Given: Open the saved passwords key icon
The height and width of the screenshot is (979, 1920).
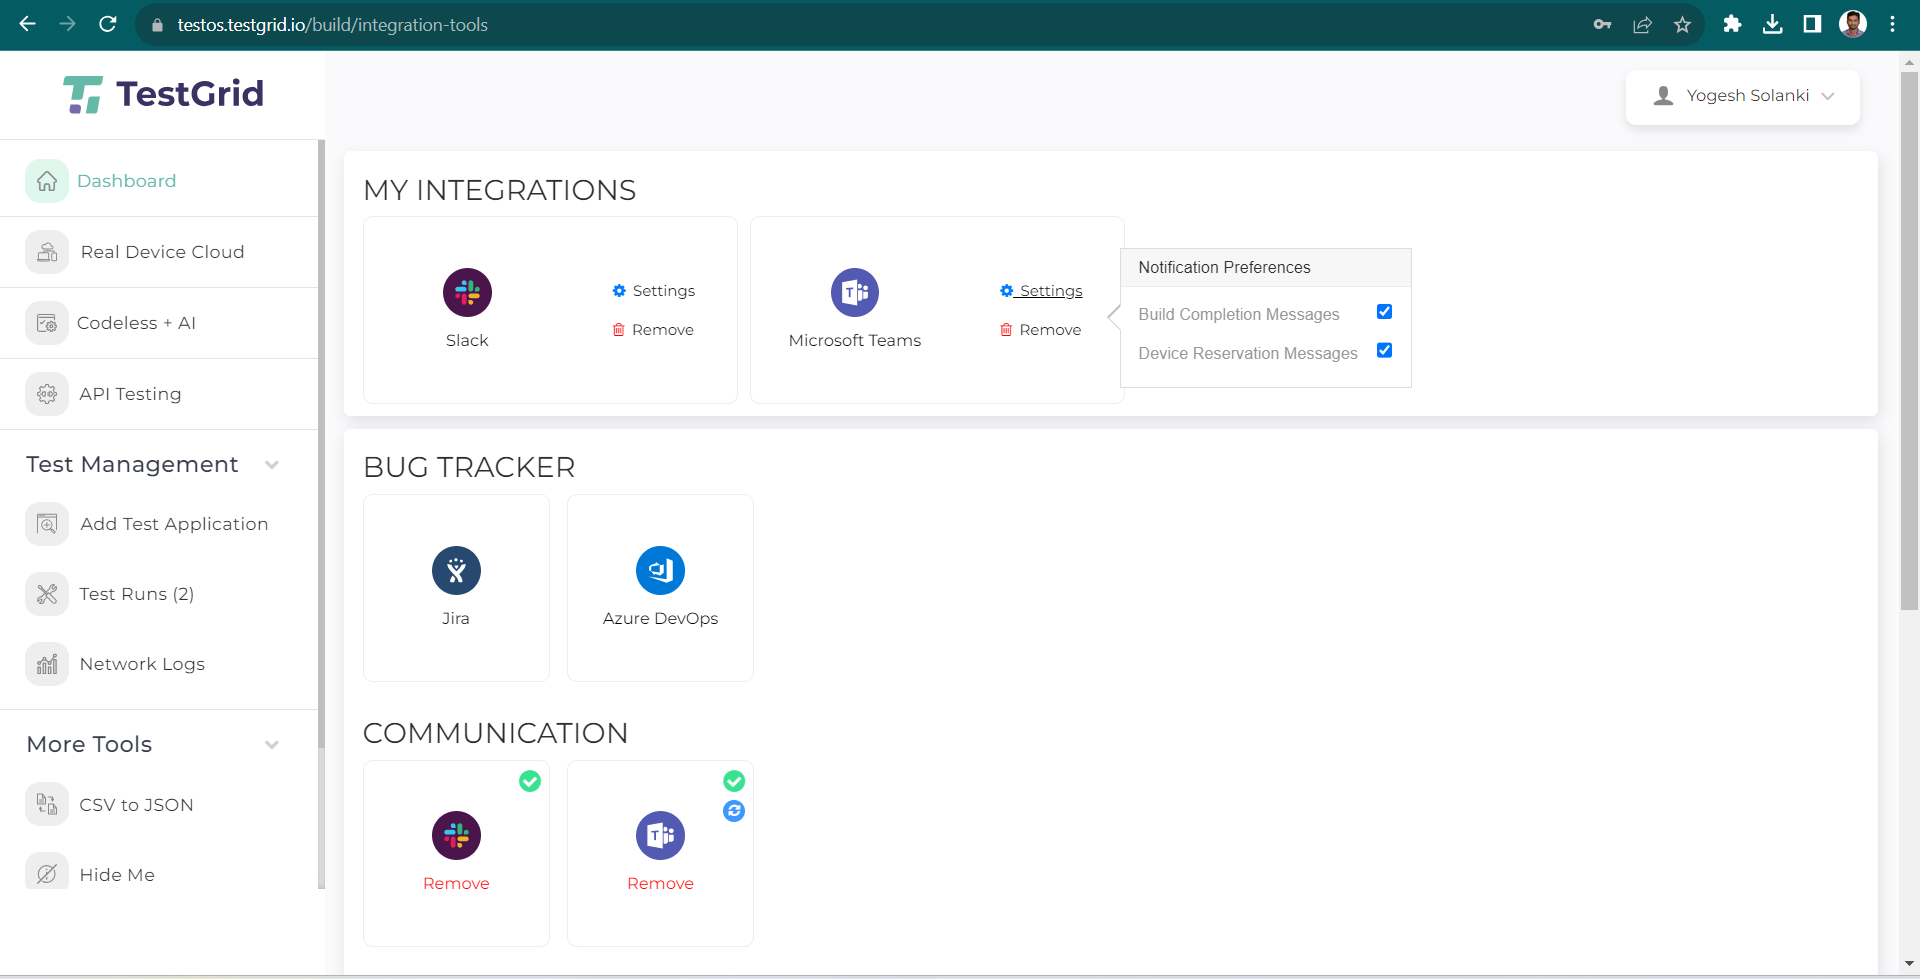Looking at the screenshot, I should tap(1602, 25).
